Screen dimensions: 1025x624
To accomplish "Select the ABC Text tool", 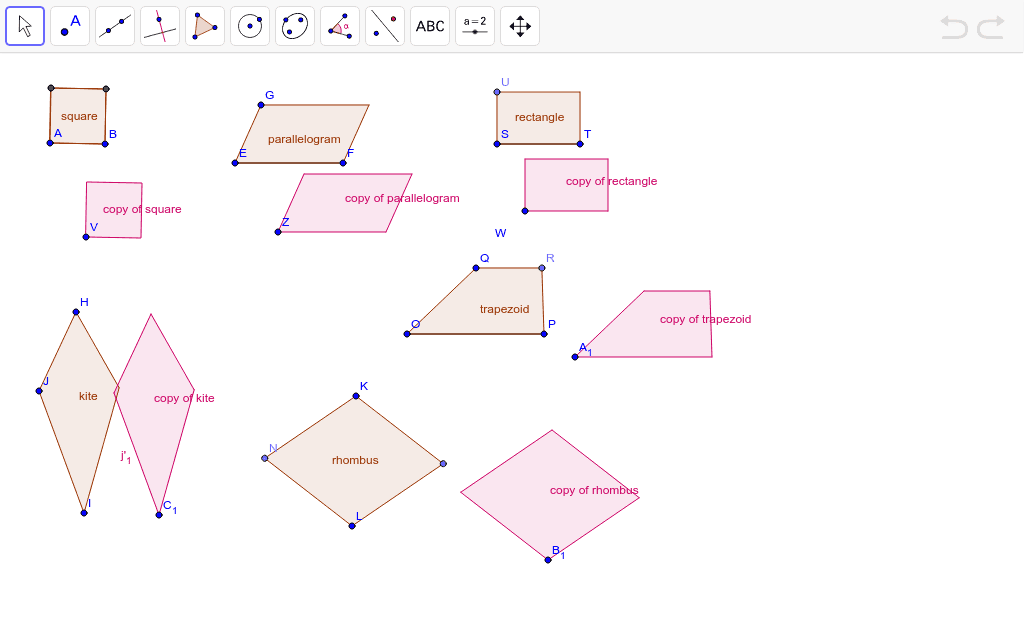I will 430,26.
